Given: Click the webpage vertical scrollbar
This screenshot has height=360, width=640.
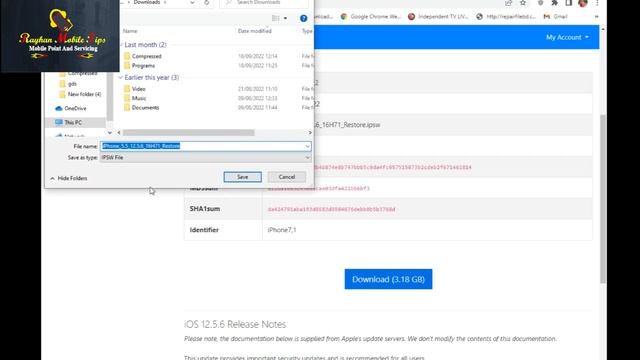Looking at the screenshot, I should (603, 199).
